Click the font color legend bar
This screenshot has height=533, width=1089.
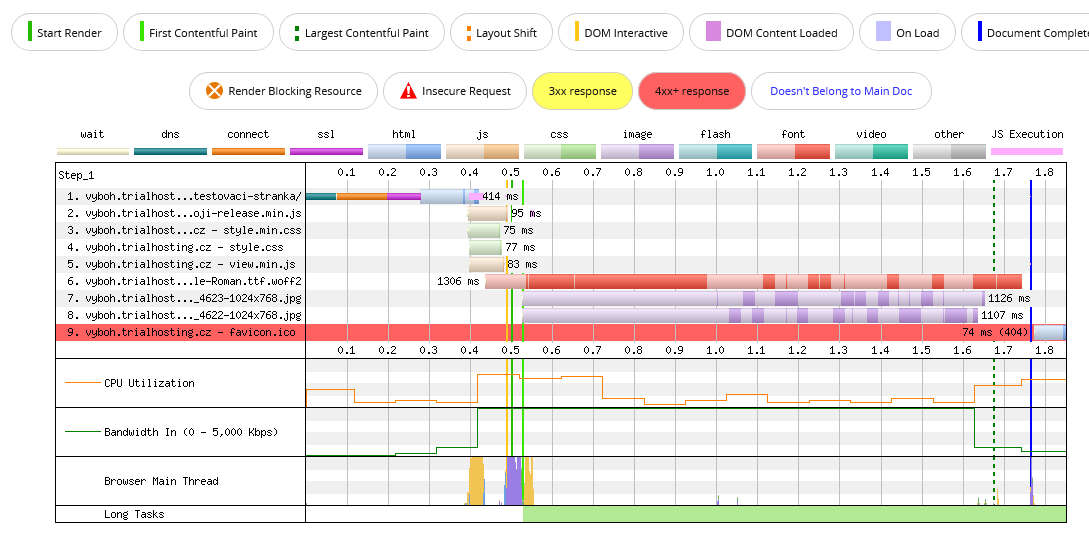tap(793, 151)
